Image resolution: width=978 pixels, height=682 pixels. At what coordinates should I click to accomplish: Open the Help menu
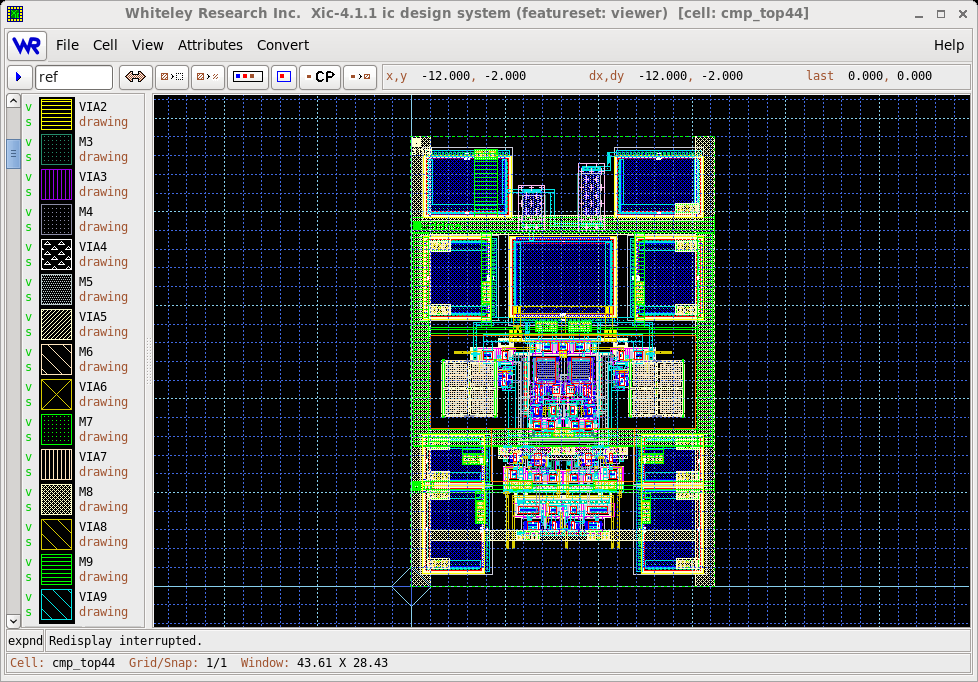pos(949,45)
